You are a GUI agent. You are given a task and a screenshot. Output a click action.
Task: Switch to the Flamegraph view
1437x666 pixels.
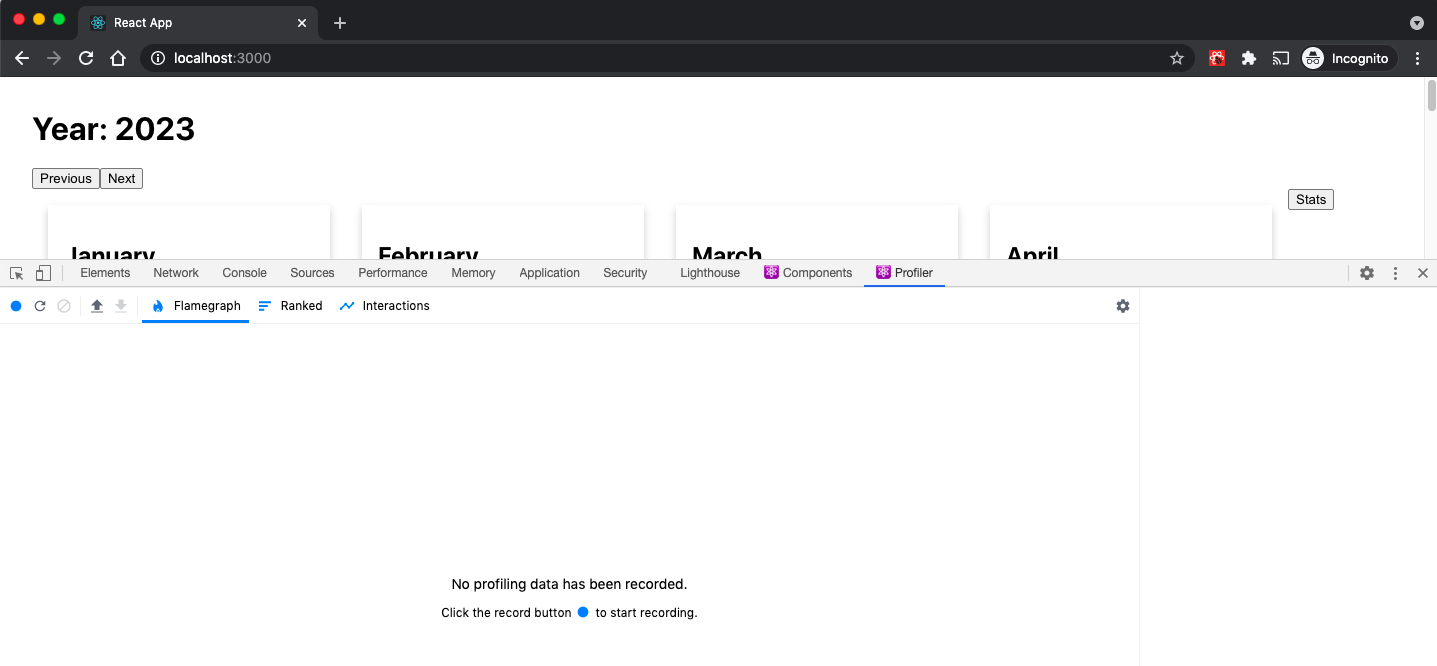pyautogui.click(x=196, y=306)
